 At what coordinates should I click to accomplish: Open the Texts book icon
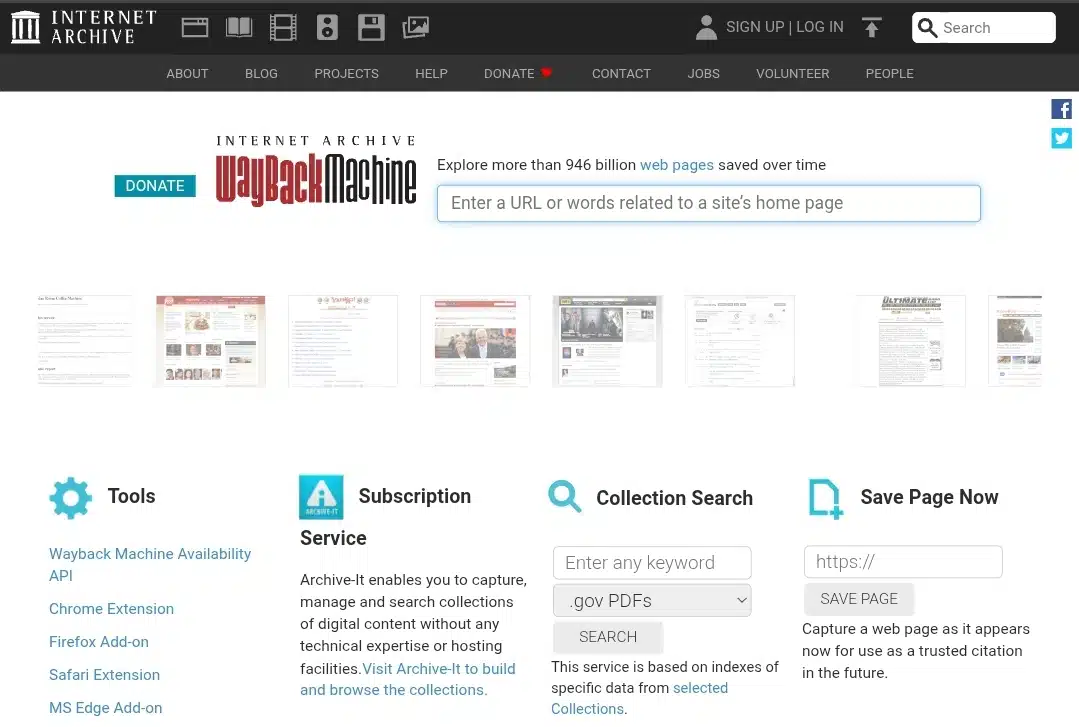[x=239, y=28]
